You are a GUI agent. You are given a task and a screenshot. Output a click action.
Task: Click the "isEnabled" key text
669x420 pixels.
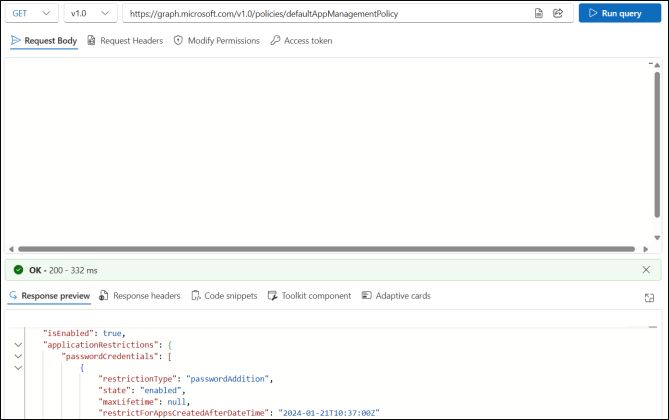click(68, 333)
